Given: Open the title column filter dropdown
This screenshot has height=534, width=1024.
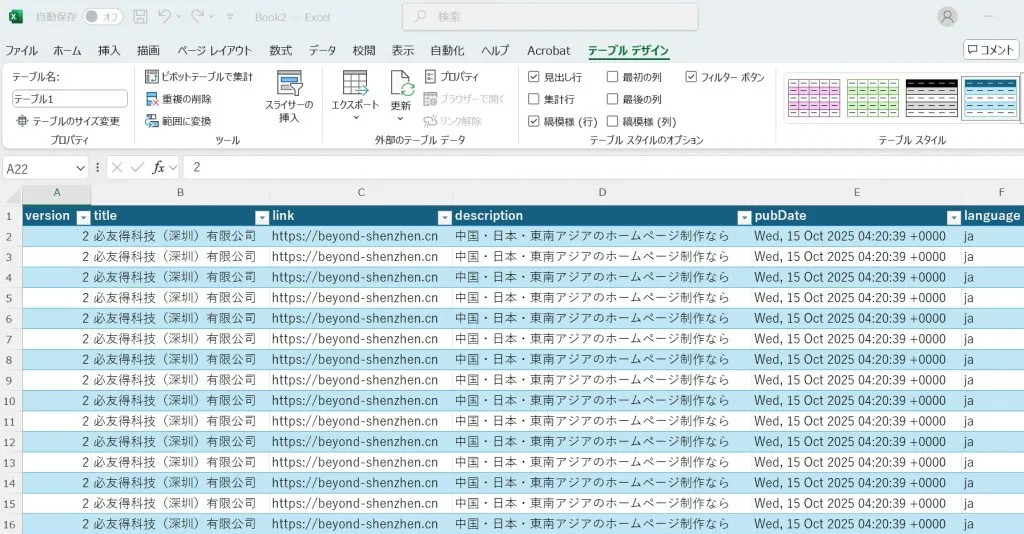Looking at the screenshot, I should pyautogui.click(x=261, y=217).
